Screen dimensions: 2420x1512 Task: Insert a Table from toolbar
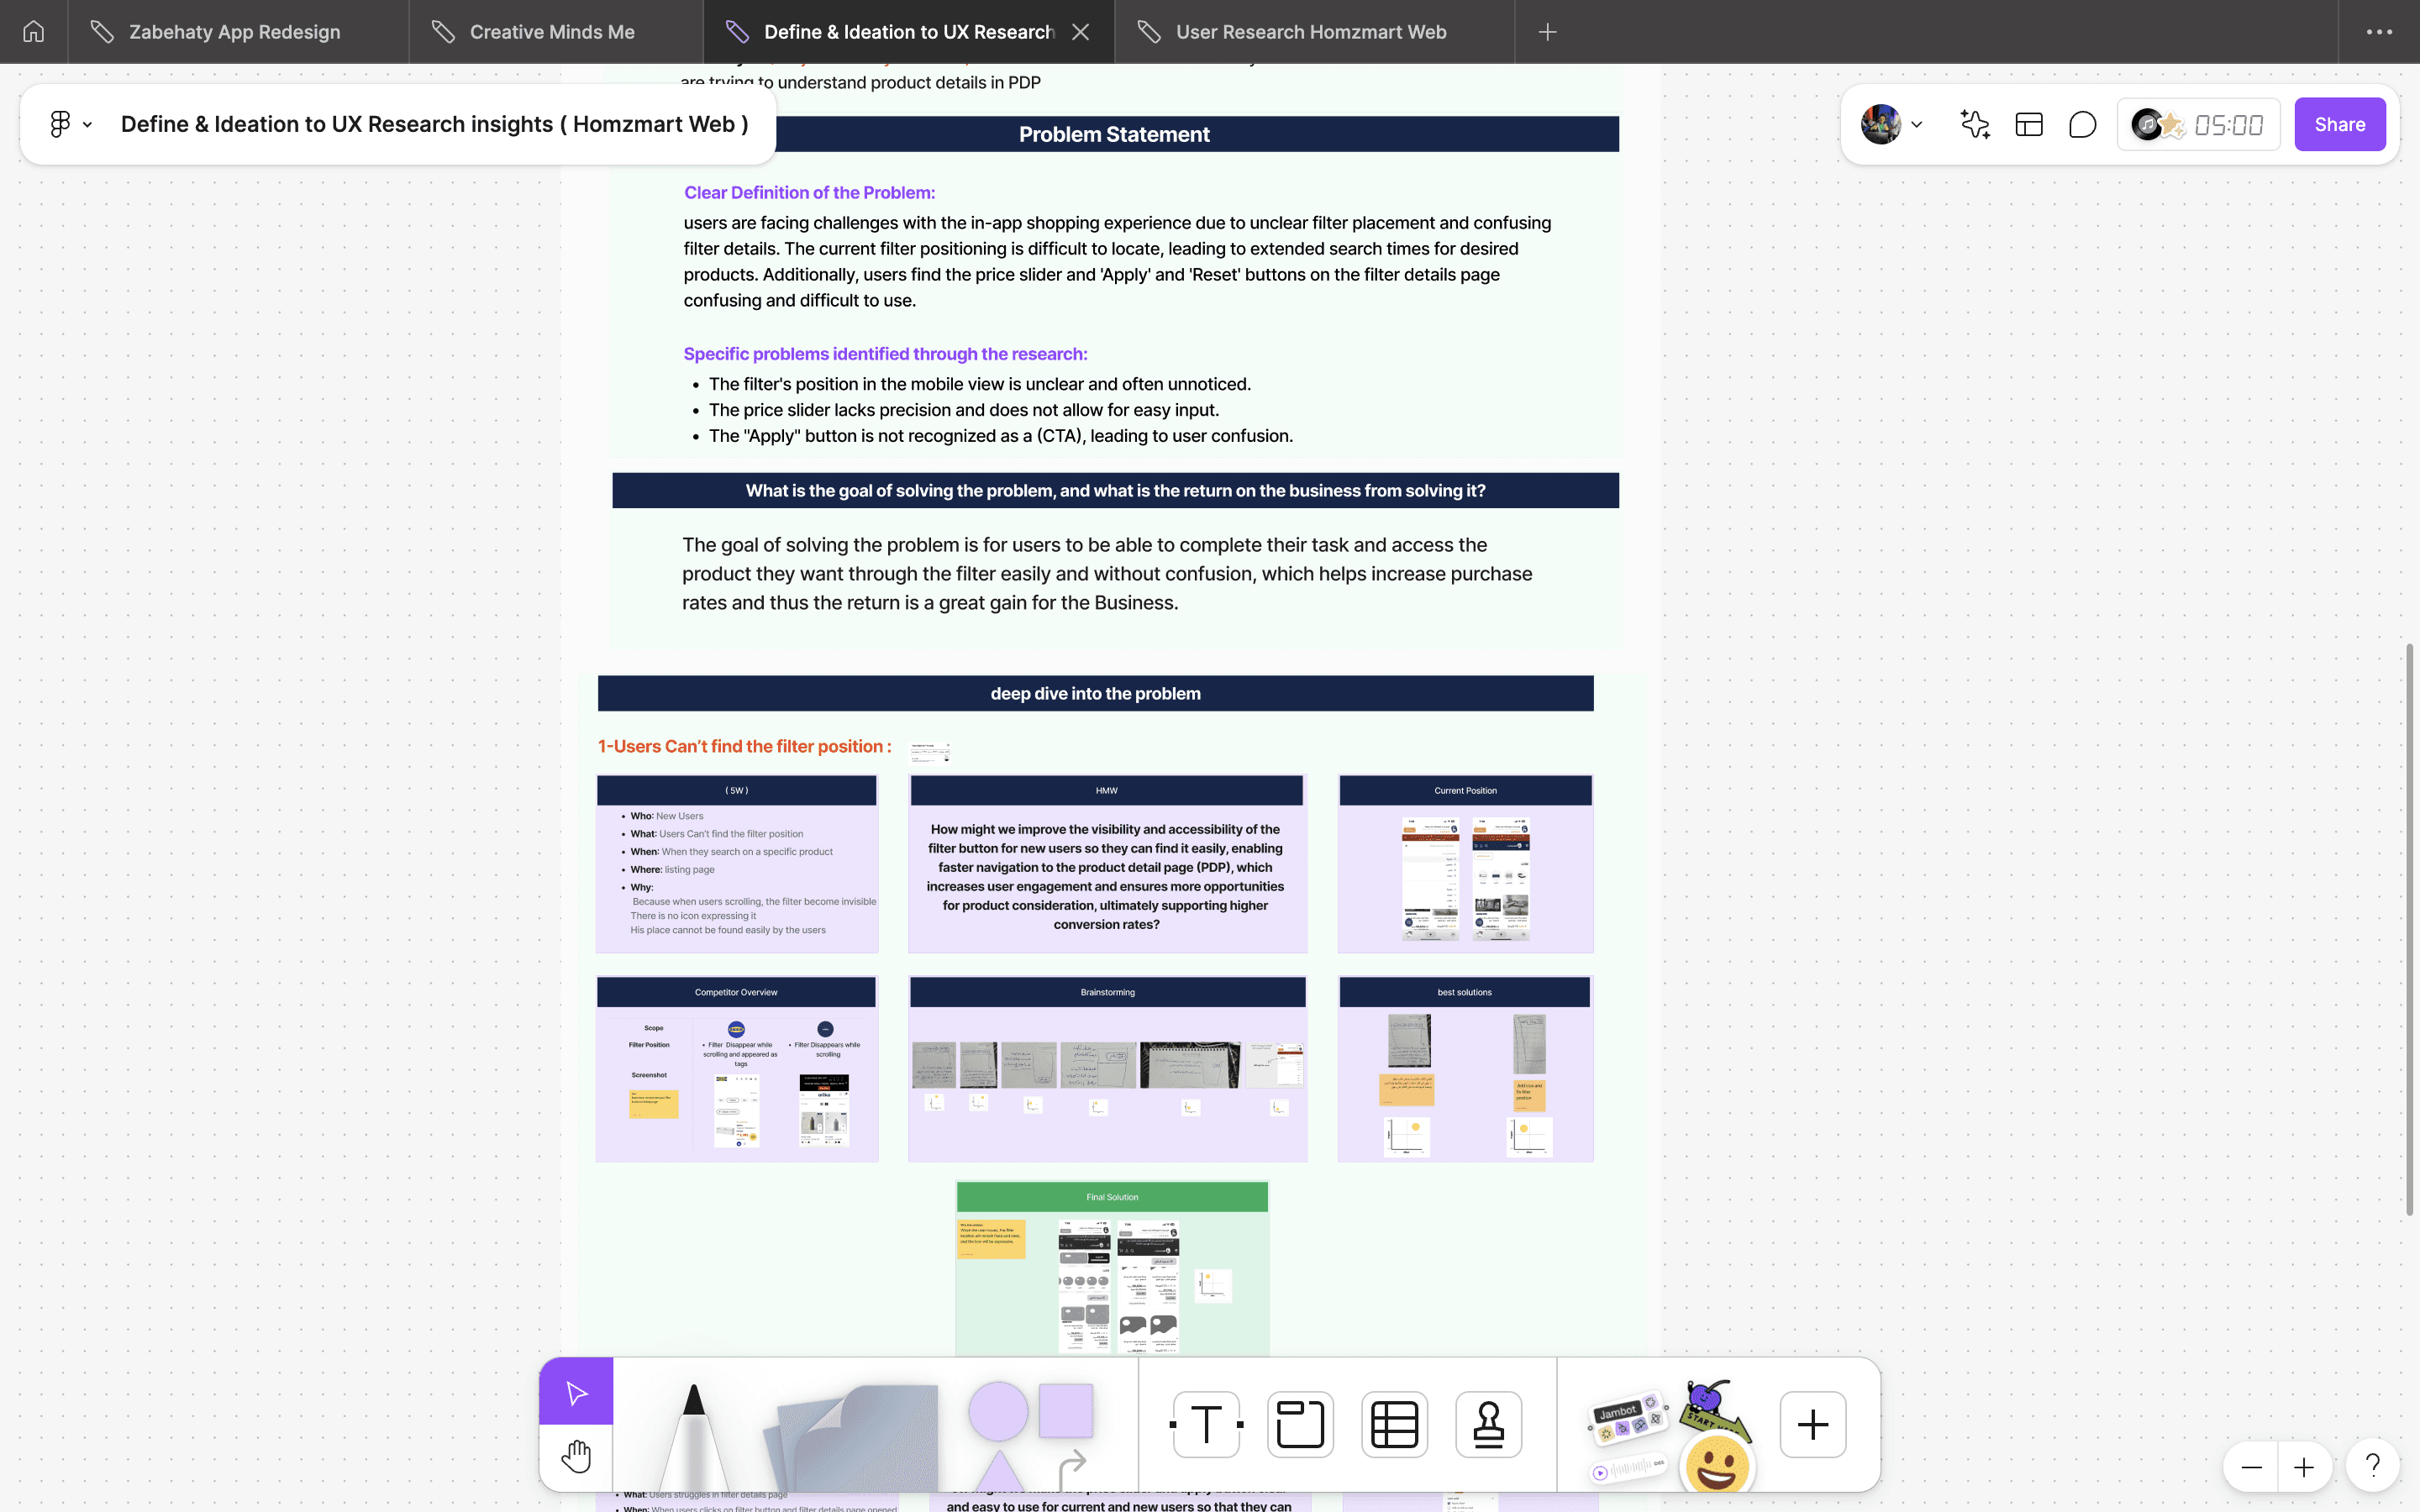[x=1394, y=1424]
